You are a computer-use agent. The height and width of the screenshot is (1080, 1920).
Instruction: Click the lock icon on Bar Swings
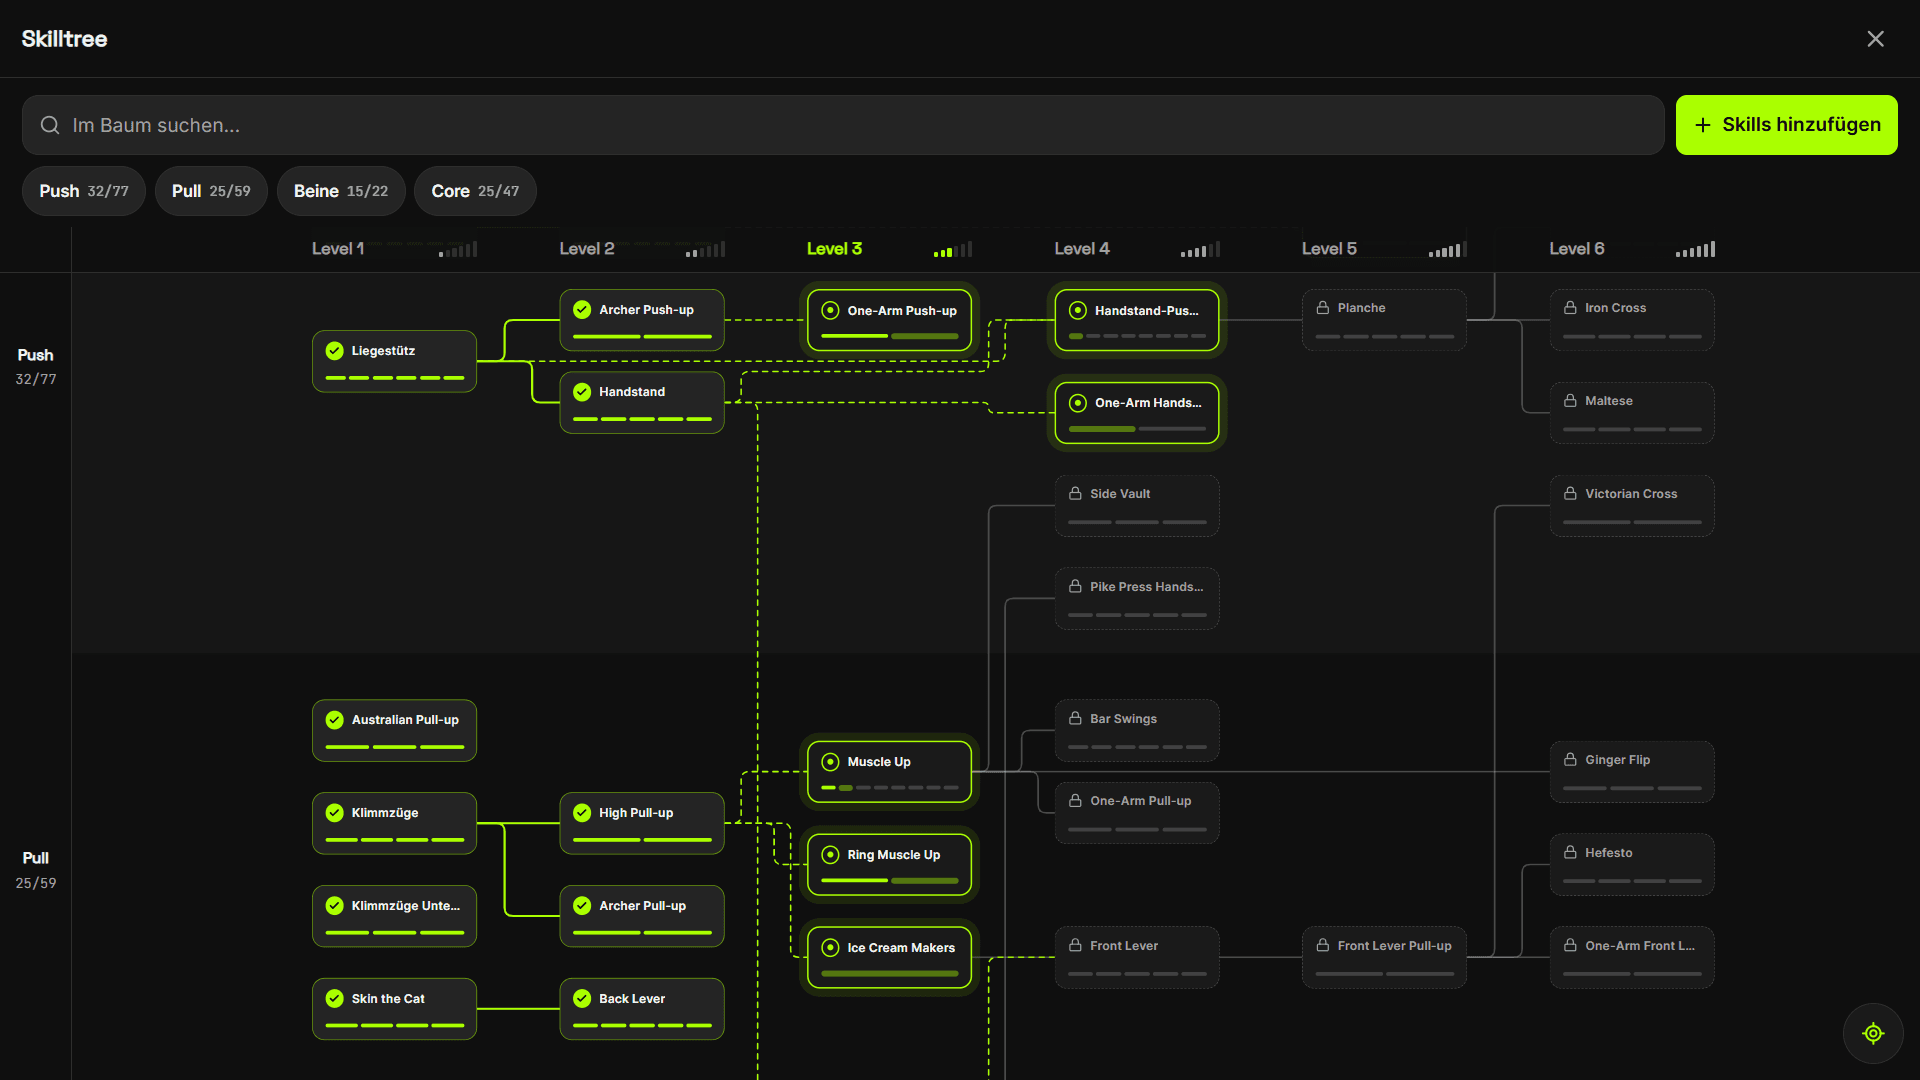pyautogui.click(x=1075, y=719)
